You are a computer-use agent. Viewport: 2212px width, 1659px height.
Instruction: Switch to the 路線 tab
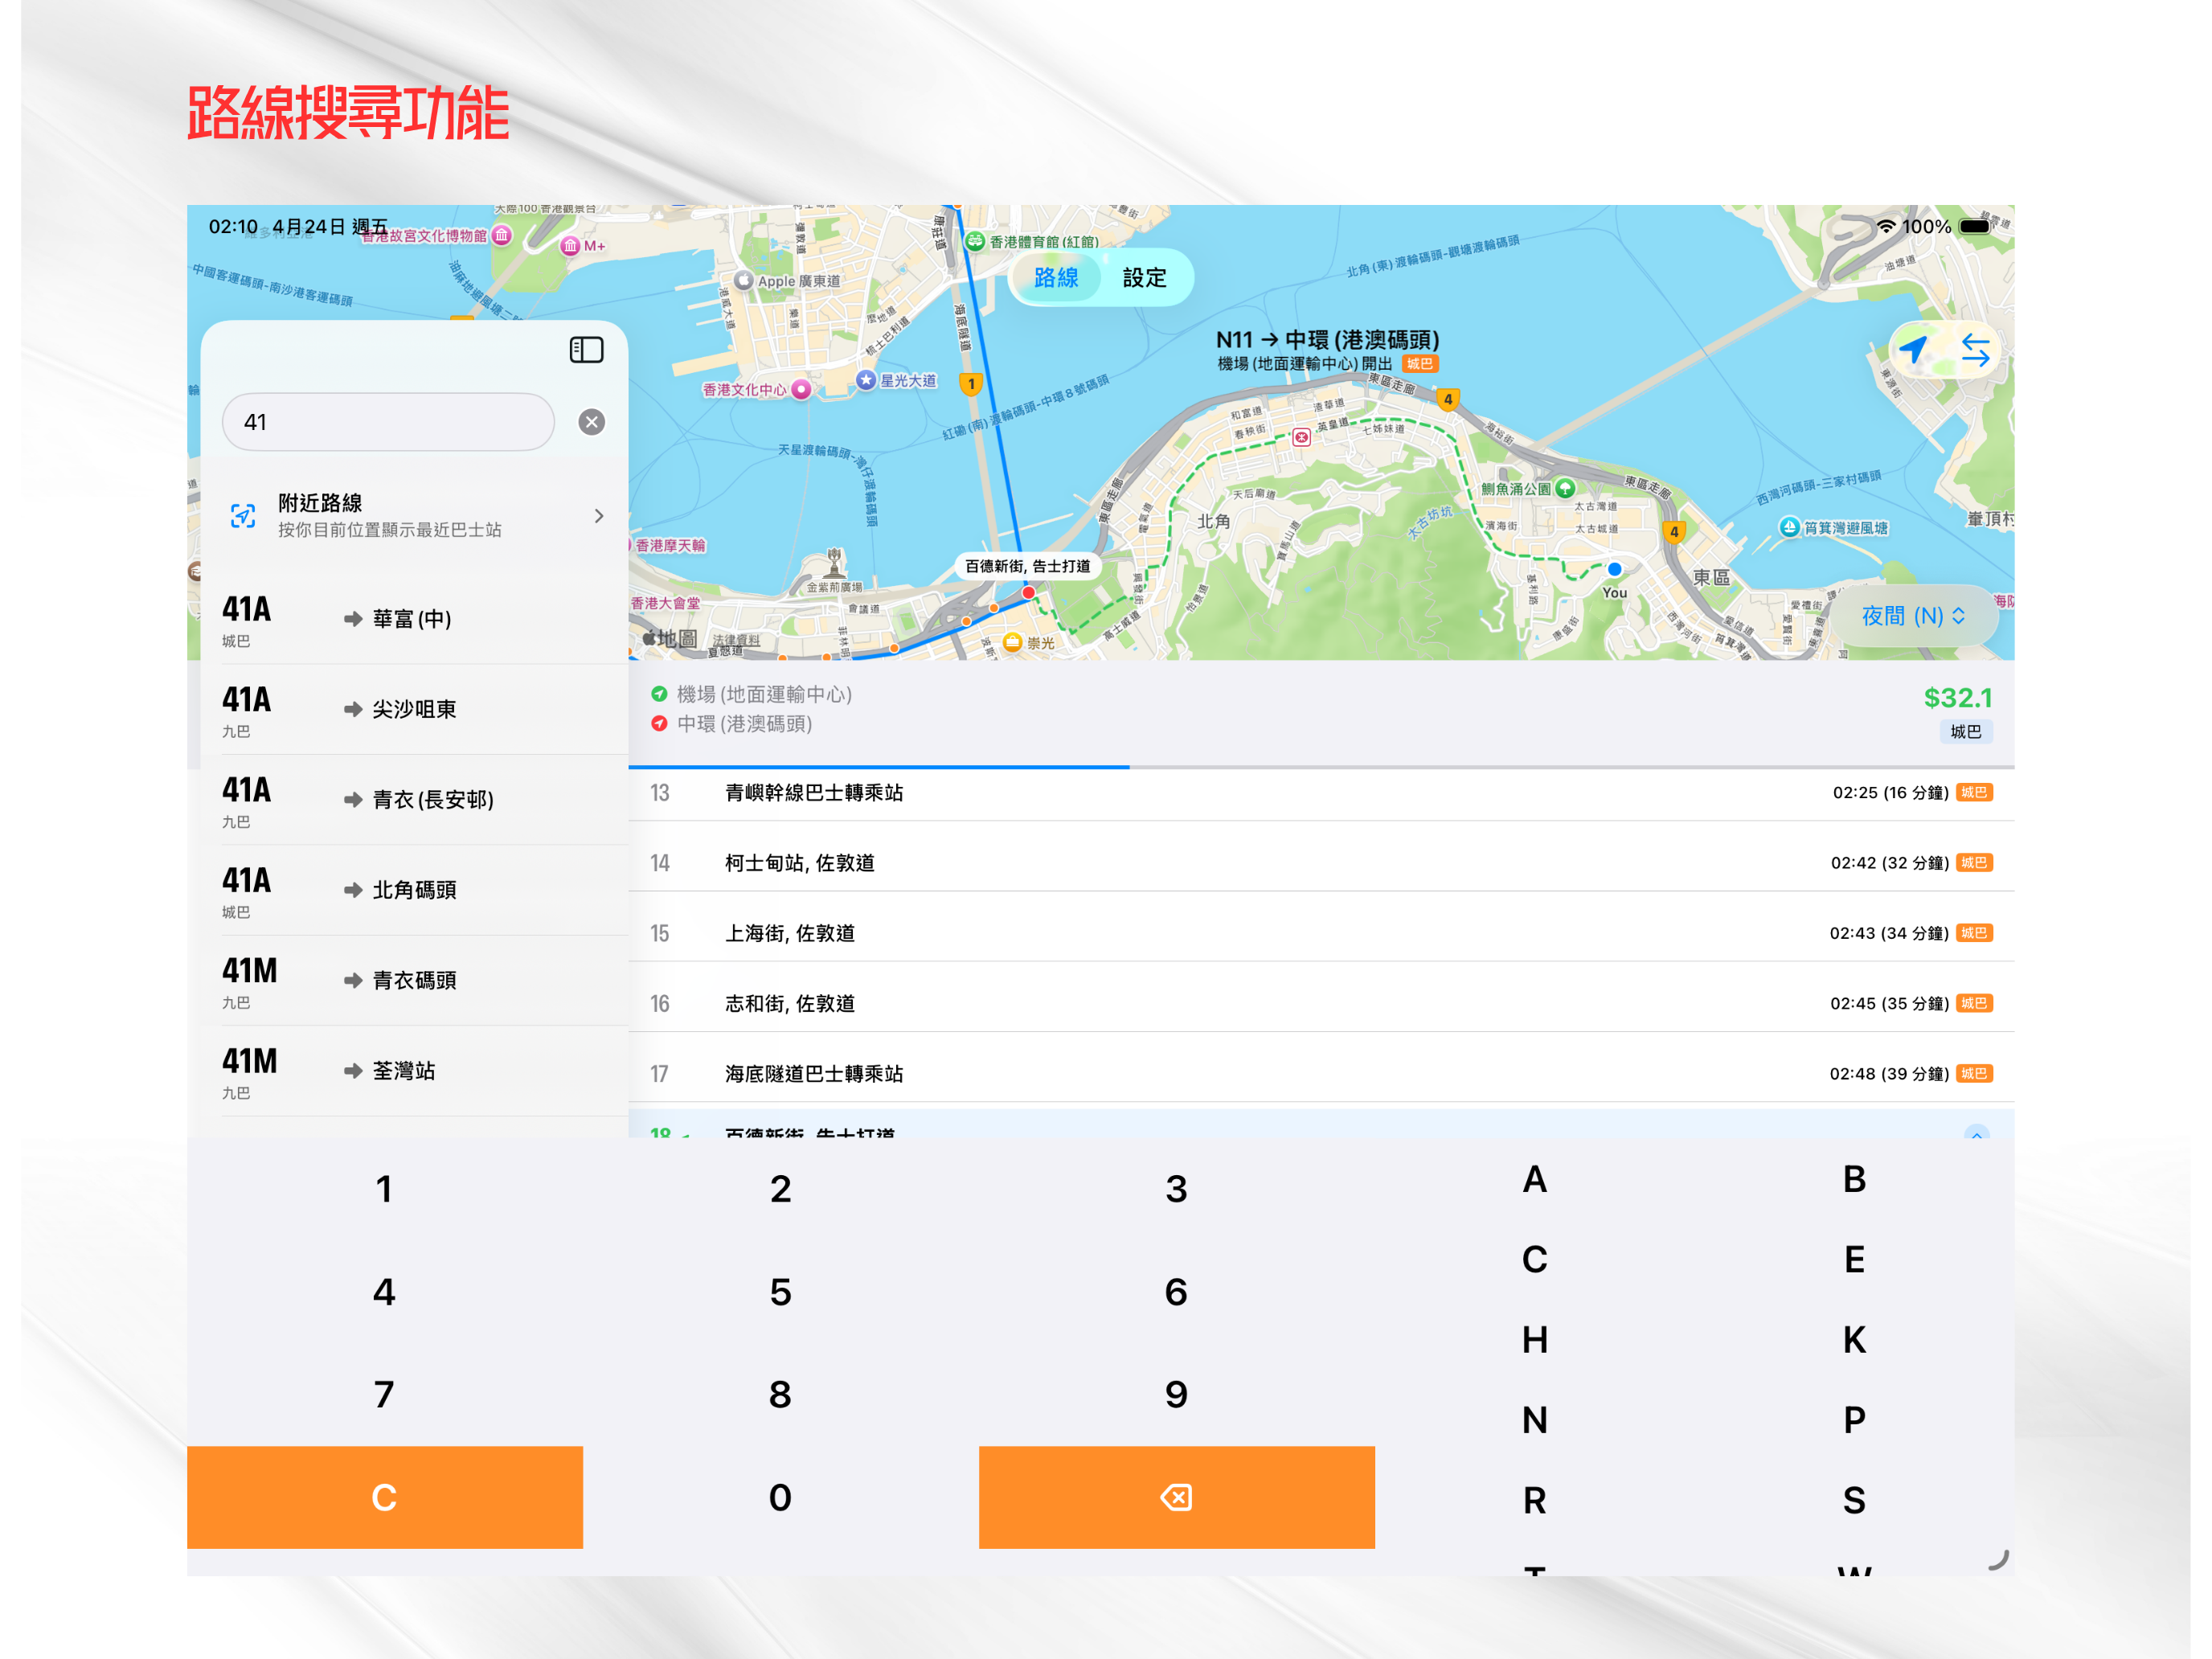click(x=1056, y=278)
